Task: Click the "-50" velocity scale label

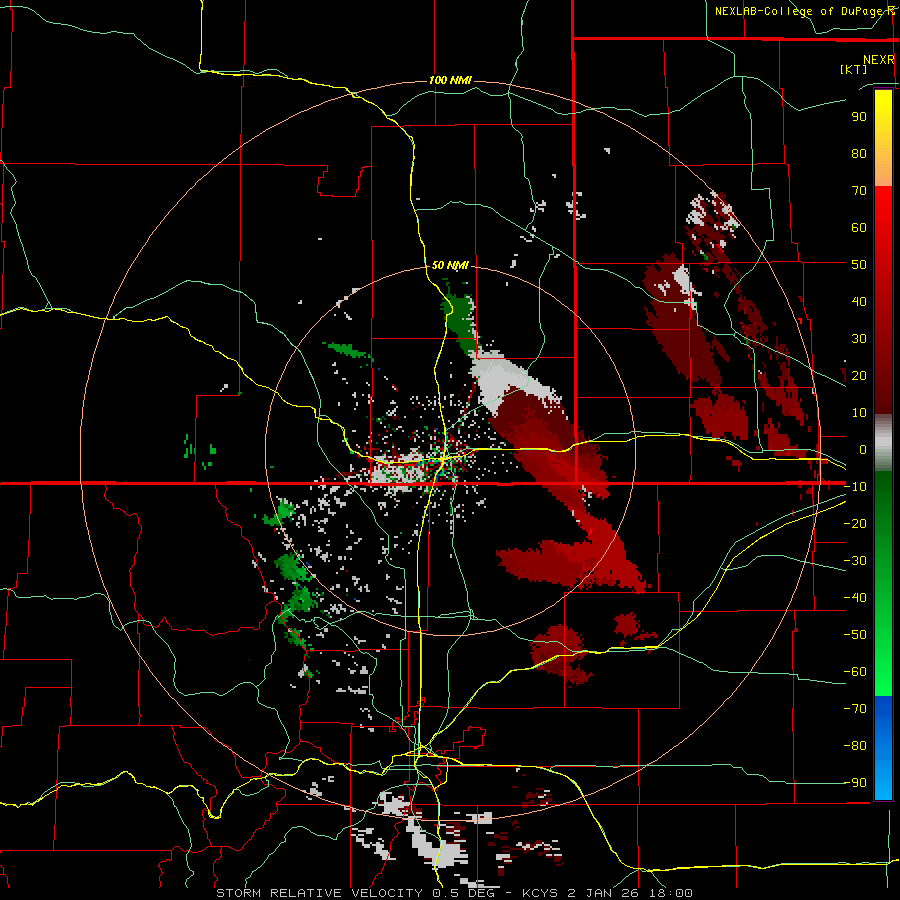Action: pos(855,635)
